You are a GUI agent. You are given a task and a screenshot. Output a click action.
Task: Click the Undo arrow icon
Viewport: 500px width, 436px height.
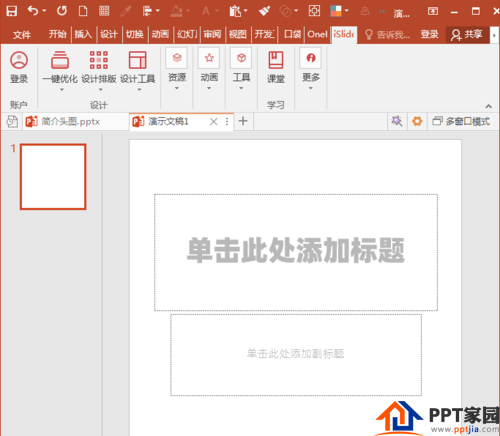33,11
